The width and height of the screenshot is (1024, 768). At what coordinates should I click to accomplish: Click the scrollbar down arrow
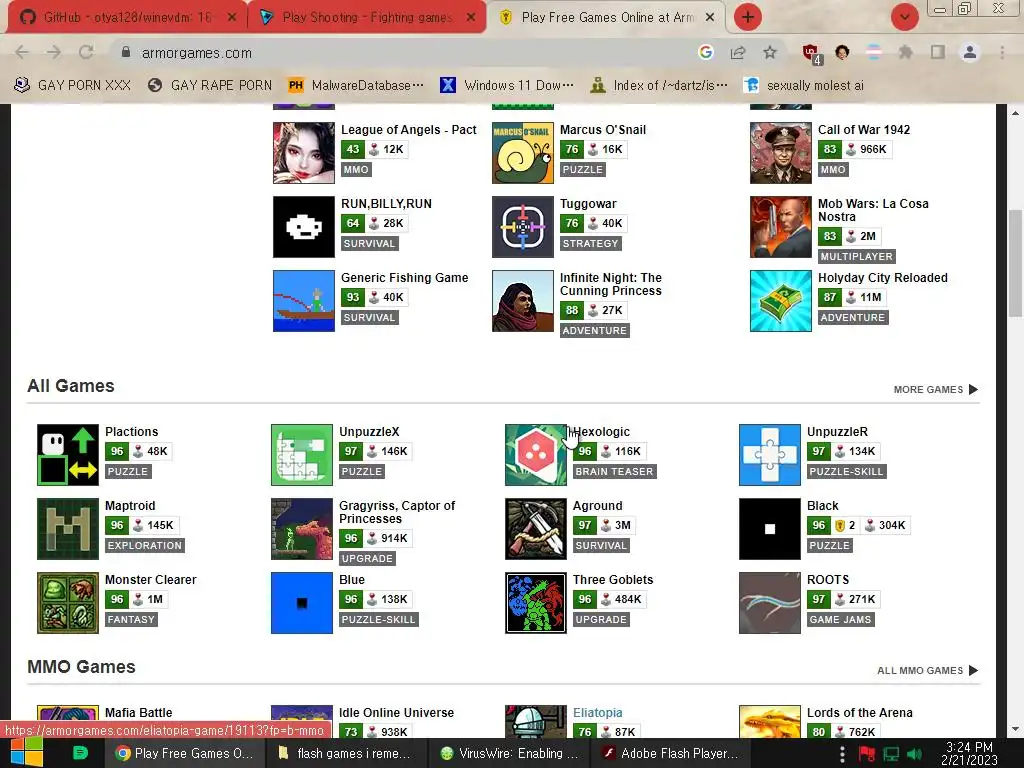coord(1015,729)
